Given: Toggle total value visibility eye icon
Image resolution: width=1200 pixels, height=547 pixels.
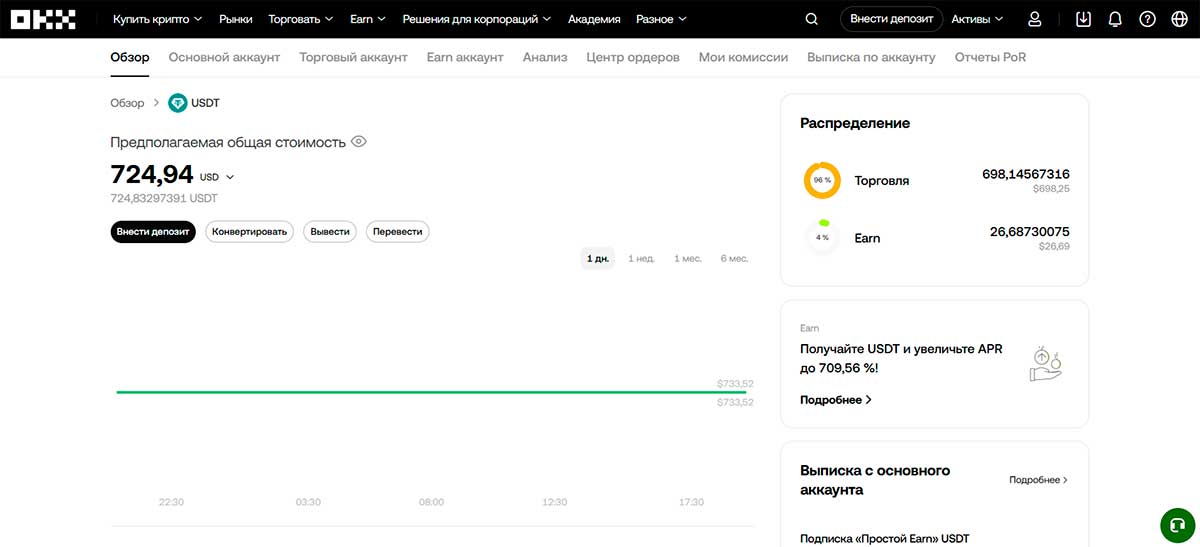Looking at the screenshot, I should point(359,142).
